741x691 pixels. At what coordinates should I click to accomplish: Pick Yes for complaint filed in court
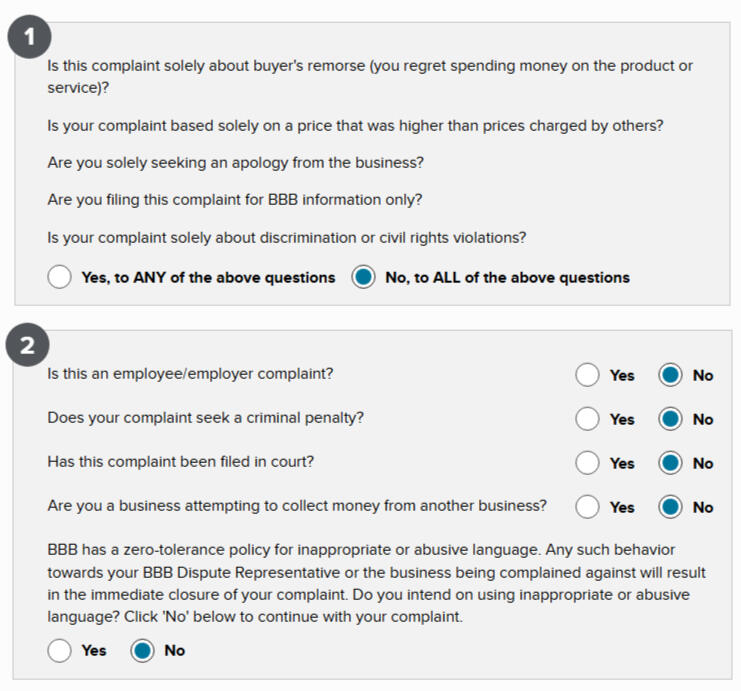point(588,463)
